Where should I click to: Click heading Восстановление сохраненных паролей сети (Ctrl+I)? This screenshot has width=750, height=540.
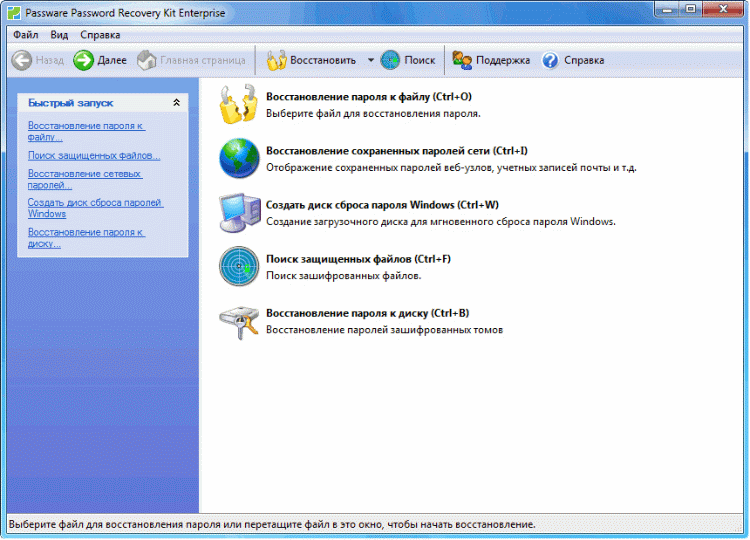(x=397, y=151)
